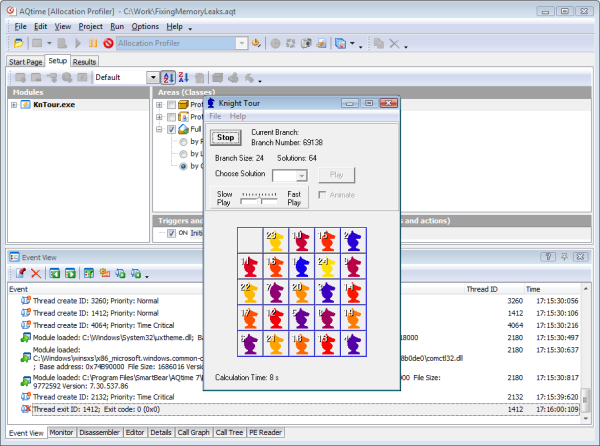Click the gray magnifier icon in Setup toolbar
Screen dimensions: 600x446
[x=67, y=78]
